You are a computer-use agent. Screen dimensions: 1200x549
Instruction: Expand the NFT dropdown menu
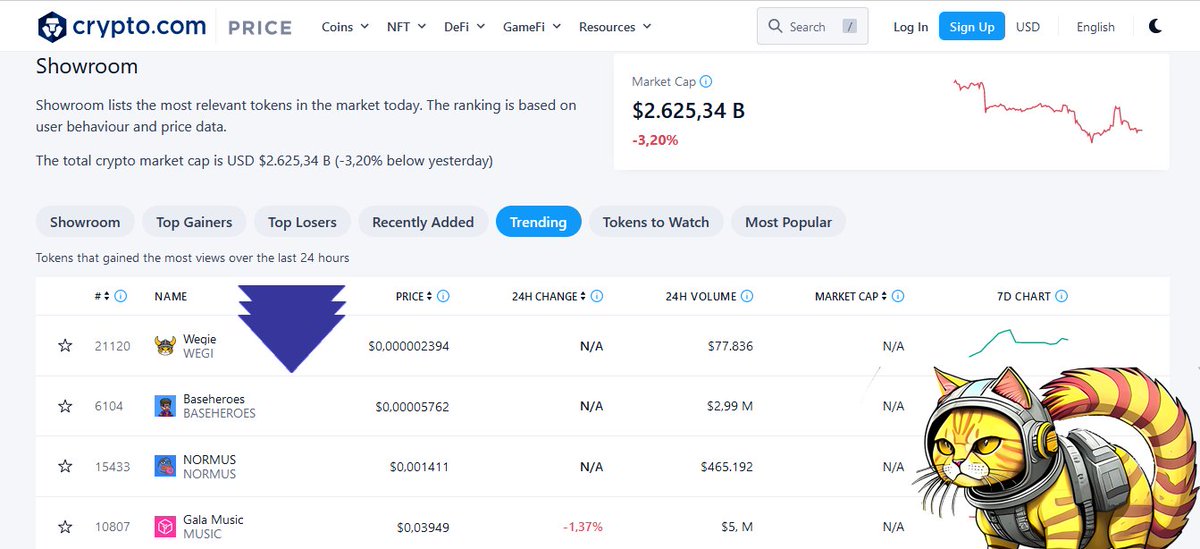click(407, 27)
